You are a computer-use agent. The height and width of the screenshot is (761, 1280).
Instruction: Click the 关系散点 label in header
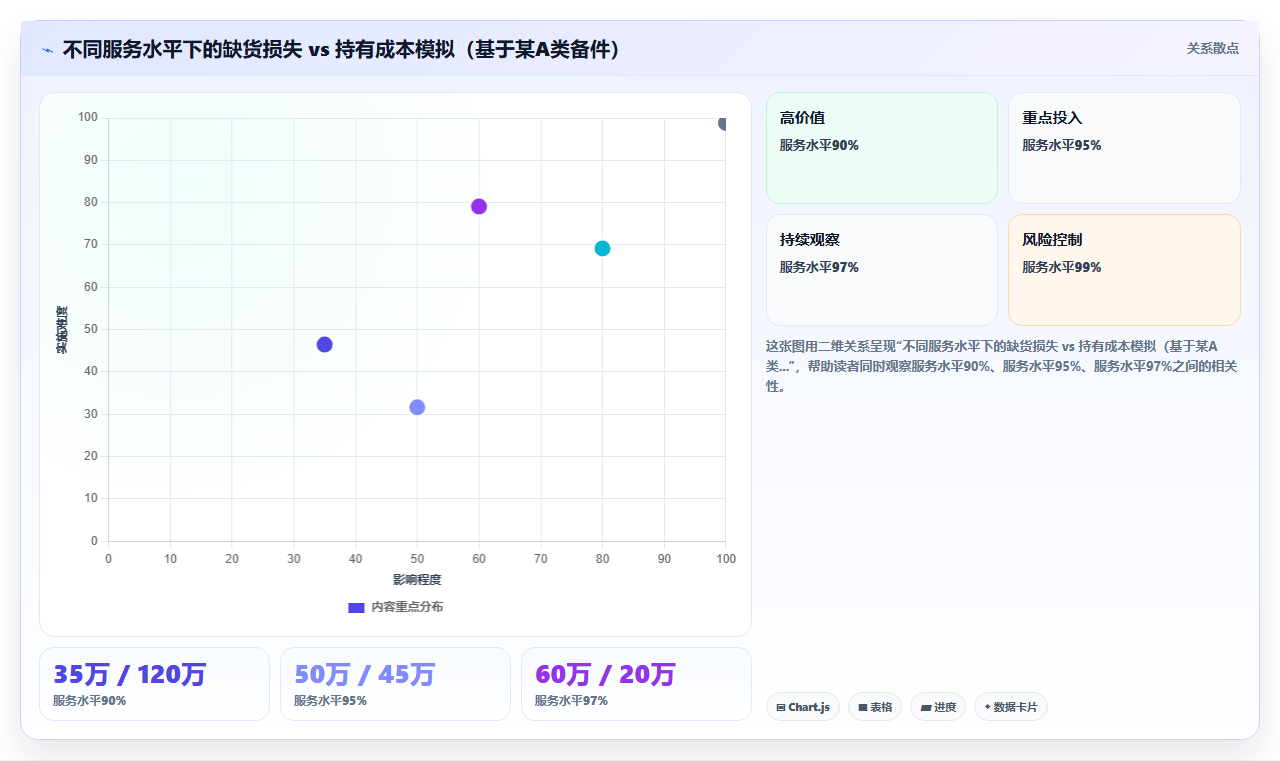click(x=1213, y=48)
